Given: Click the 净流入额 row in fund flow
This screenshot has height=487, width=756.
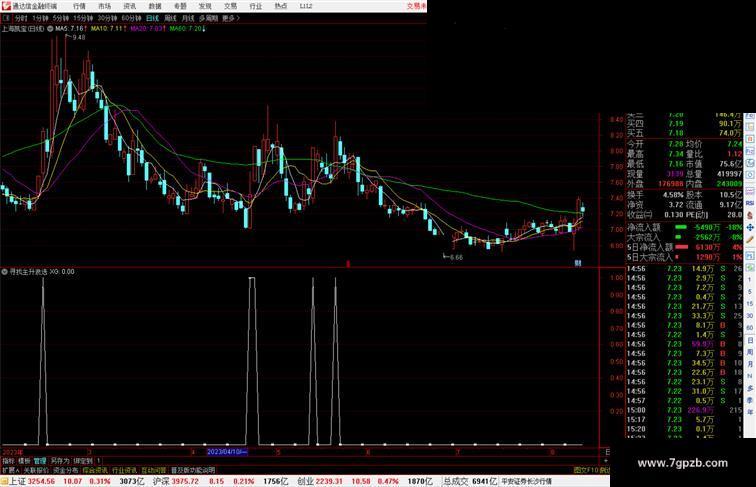Looking at the screenshot, I should (x=684, y=227).
